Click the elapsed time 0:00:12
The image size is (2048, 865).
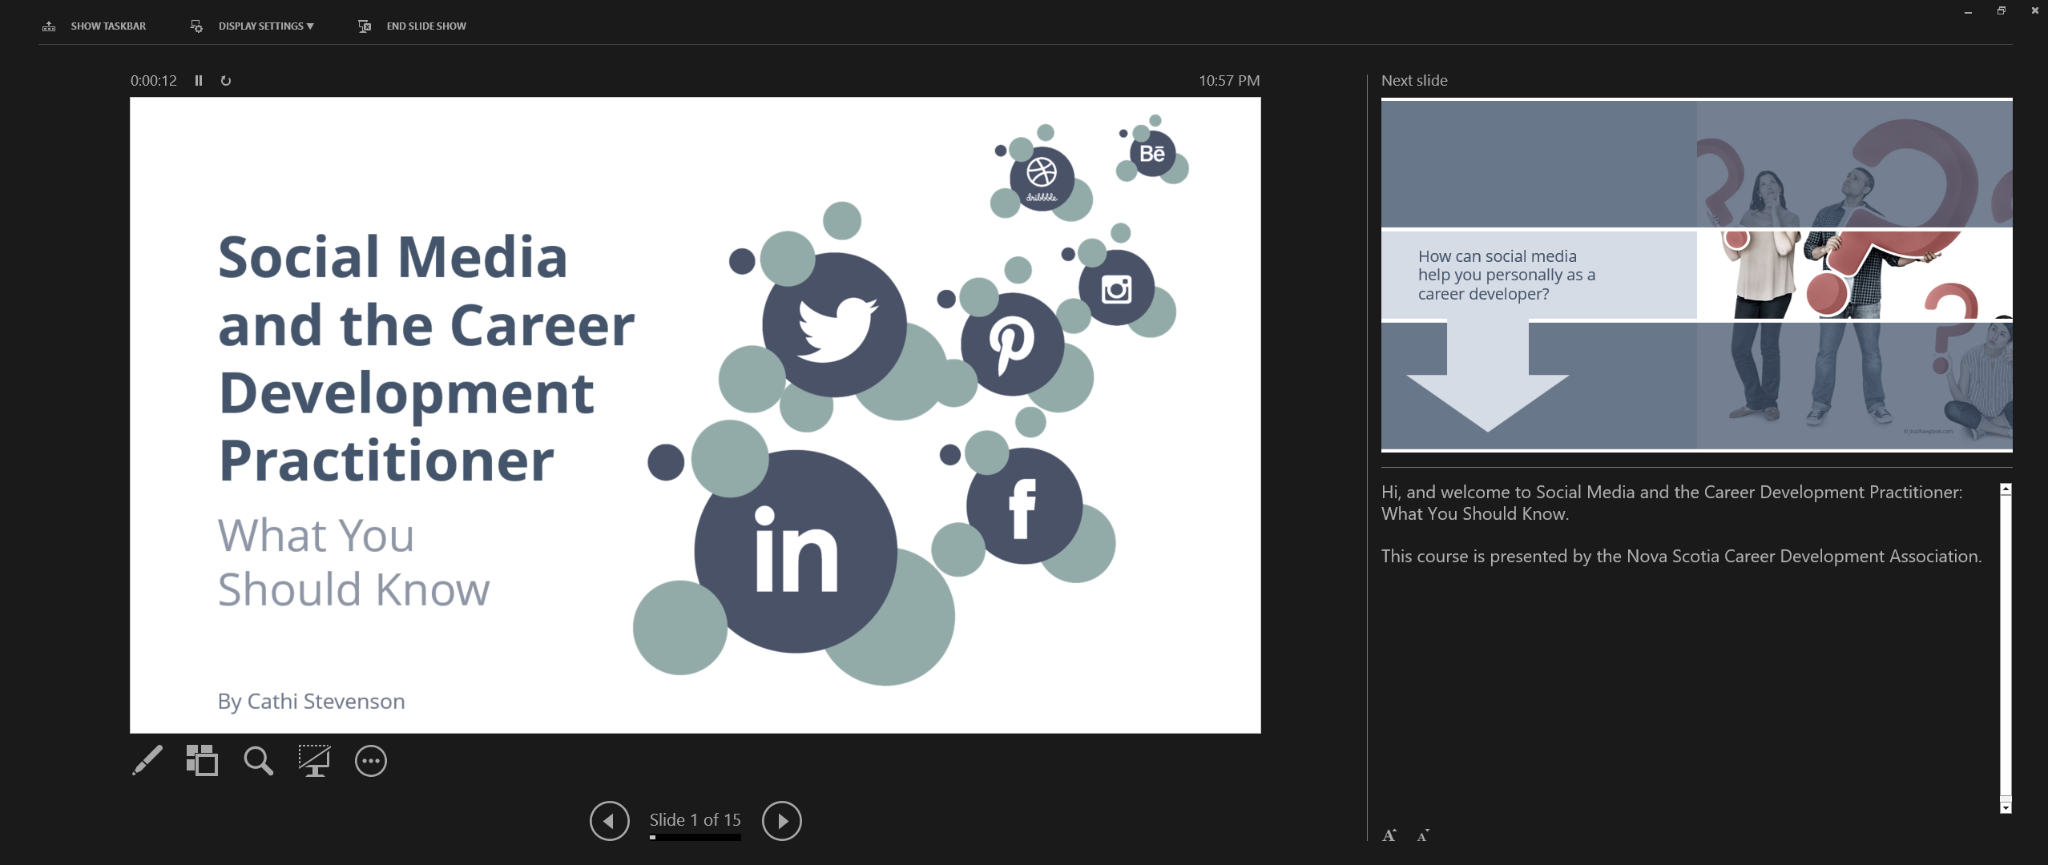(153, 81)
